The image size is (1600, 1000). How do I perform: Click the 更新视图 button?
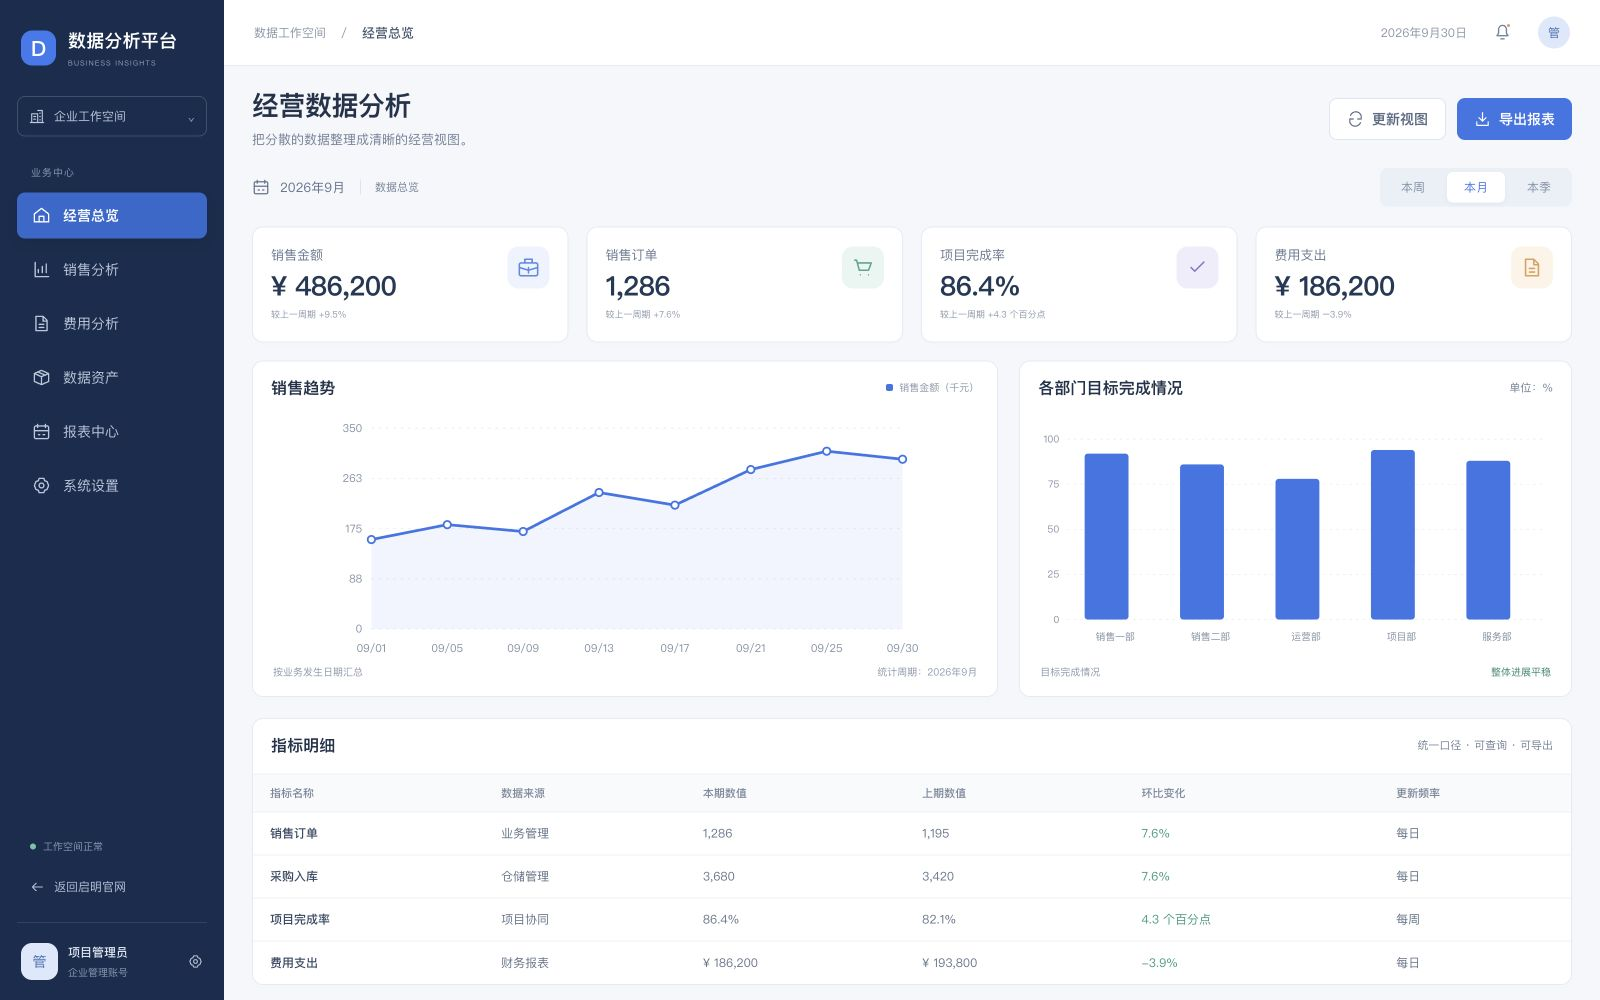pyautogui.click(x=1387, y=119)
